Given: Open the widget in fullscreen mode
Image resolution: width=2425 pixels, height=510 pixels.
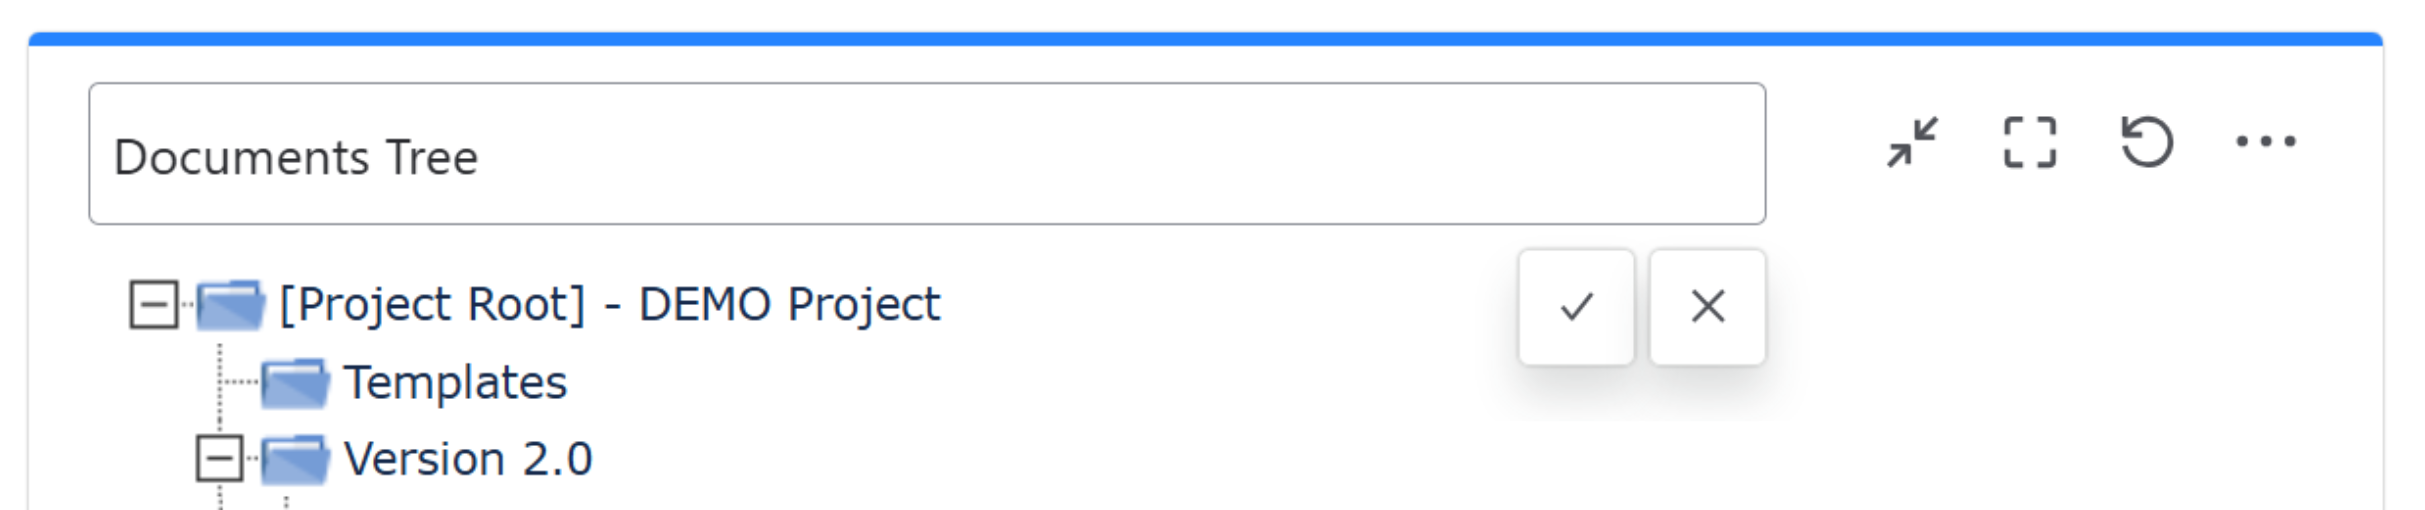Looking at the screenshot, I should (2029, 143).
